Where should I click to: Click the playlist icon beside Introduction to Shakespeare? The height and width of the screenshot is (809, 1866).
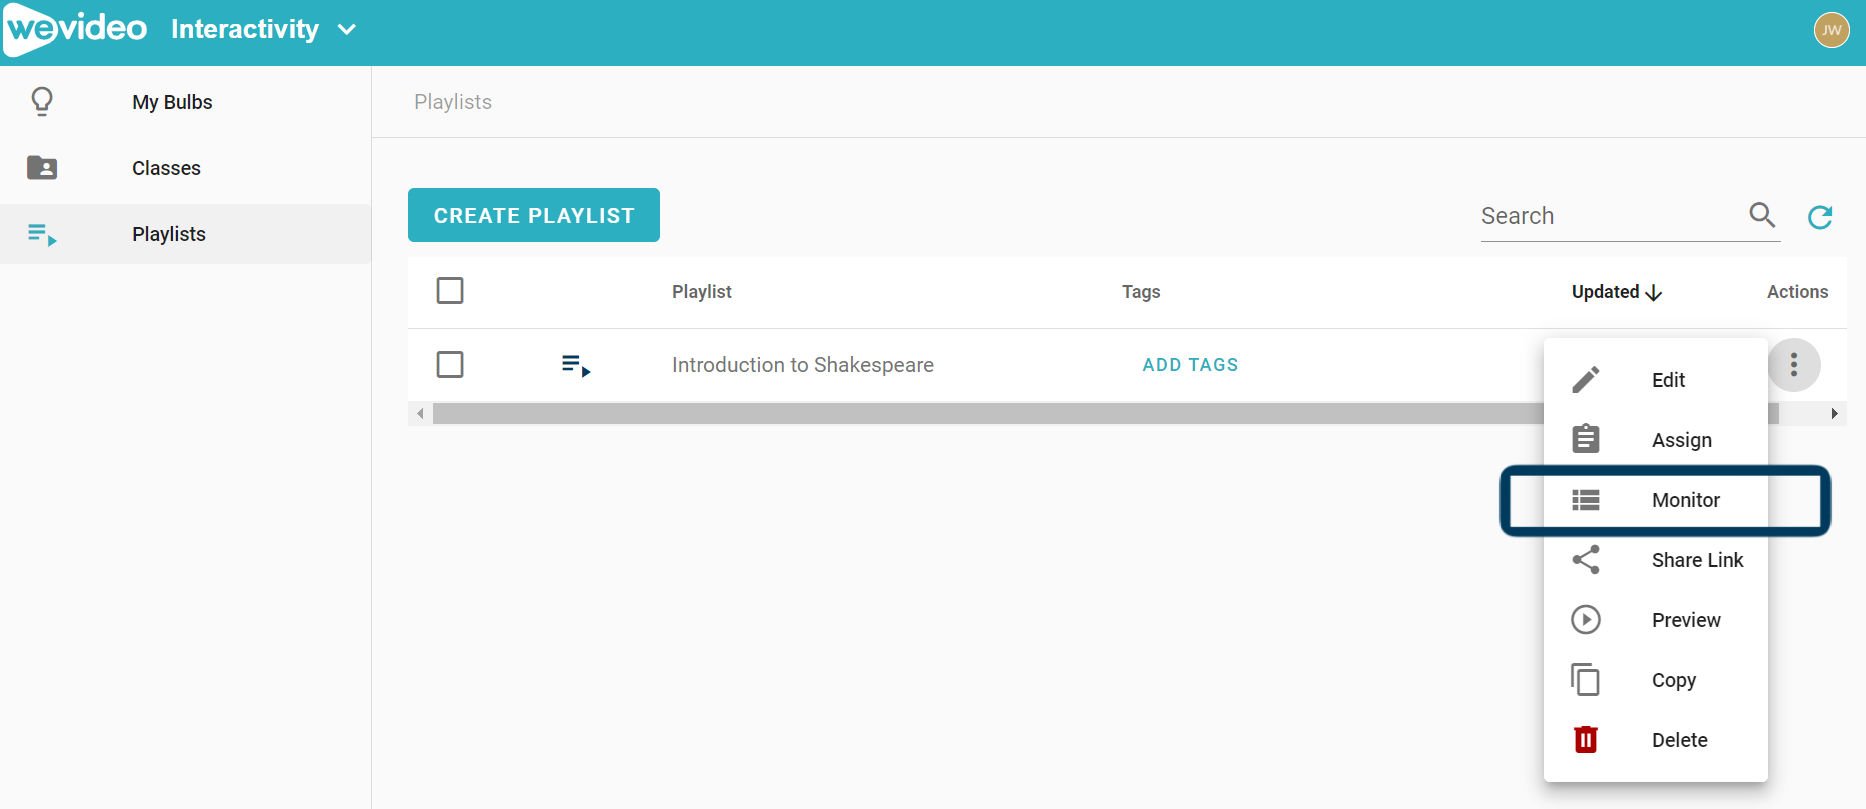coord(575,365)
